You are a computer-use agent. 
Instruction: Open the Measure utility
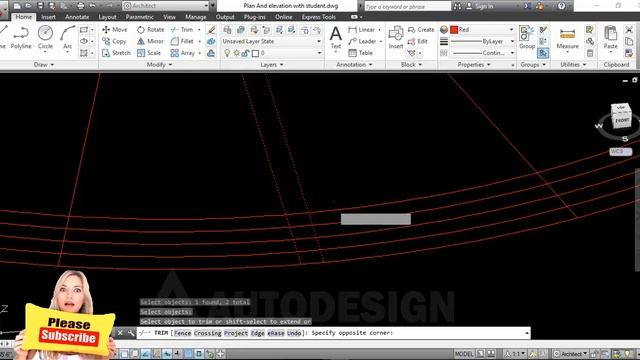pos(567,39)
